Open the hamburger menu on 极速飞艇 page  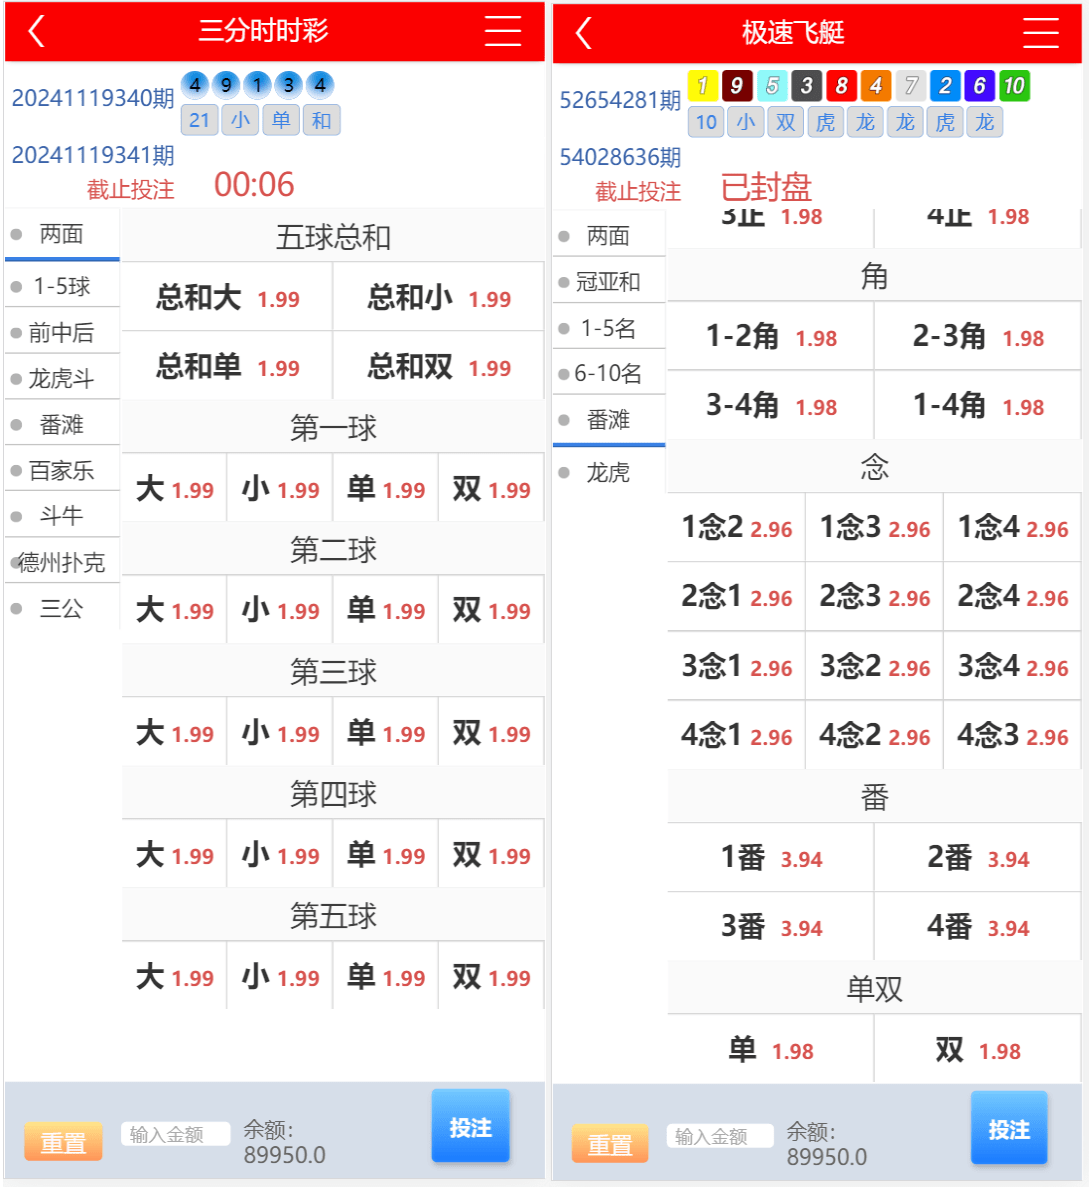click(x=1040, y=31)
